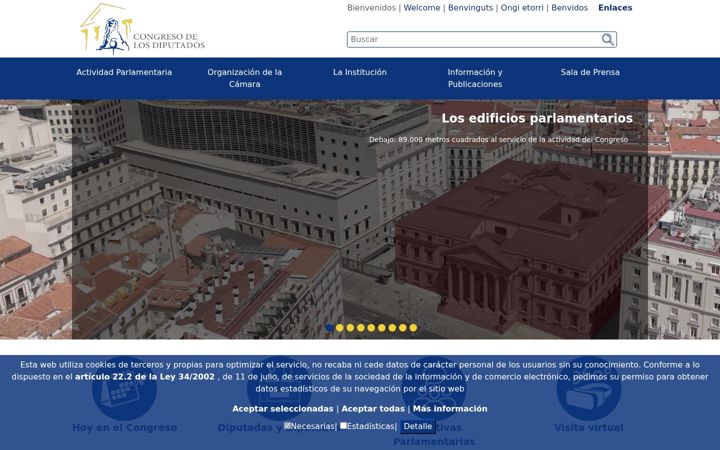Screen dimensions: 720x450
Task: Open the Visita virtual headset icon
Action: [x=589, y=388]
